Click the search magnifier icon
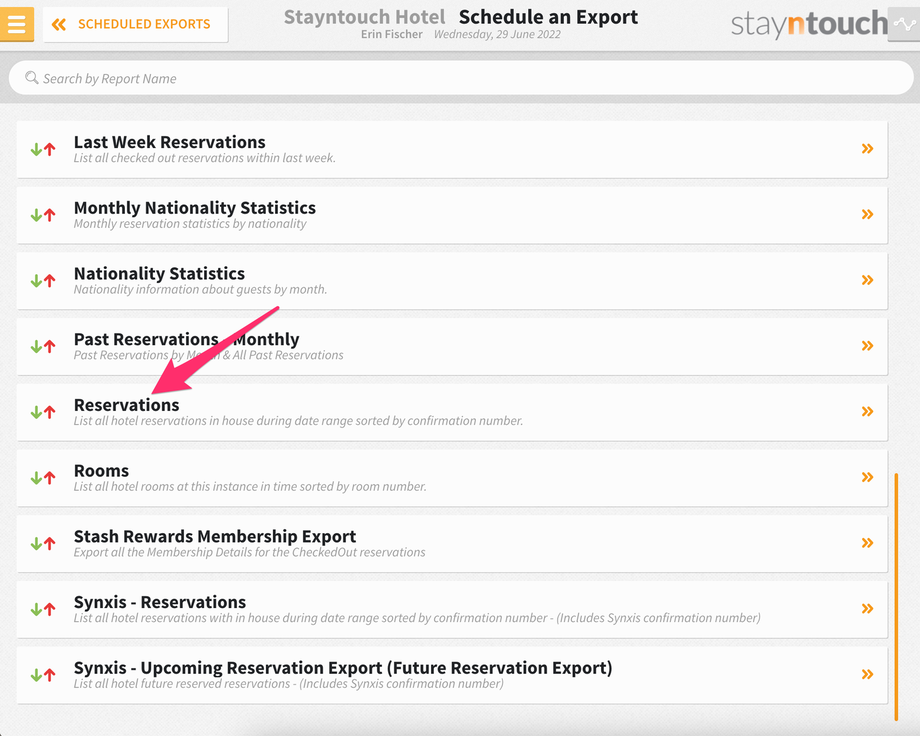 (31, 77)
